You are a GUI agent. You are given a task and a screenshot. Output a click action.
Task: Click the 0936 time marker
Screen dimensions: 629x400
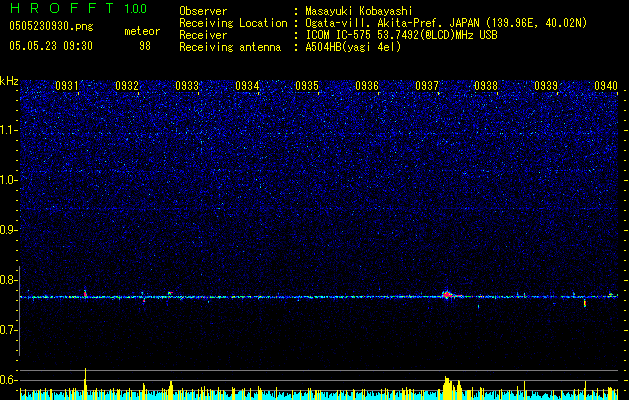click(x=367, y=86)
